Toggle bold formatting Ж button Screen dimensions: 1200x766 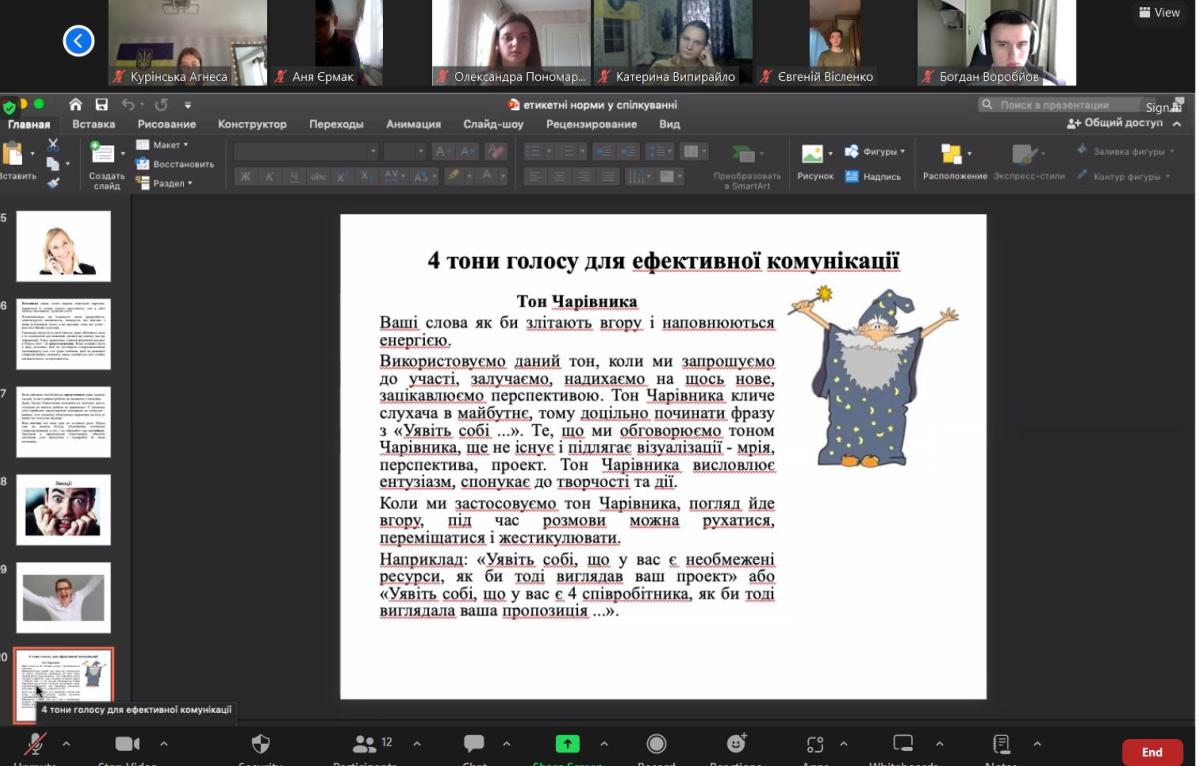point(245,177)
